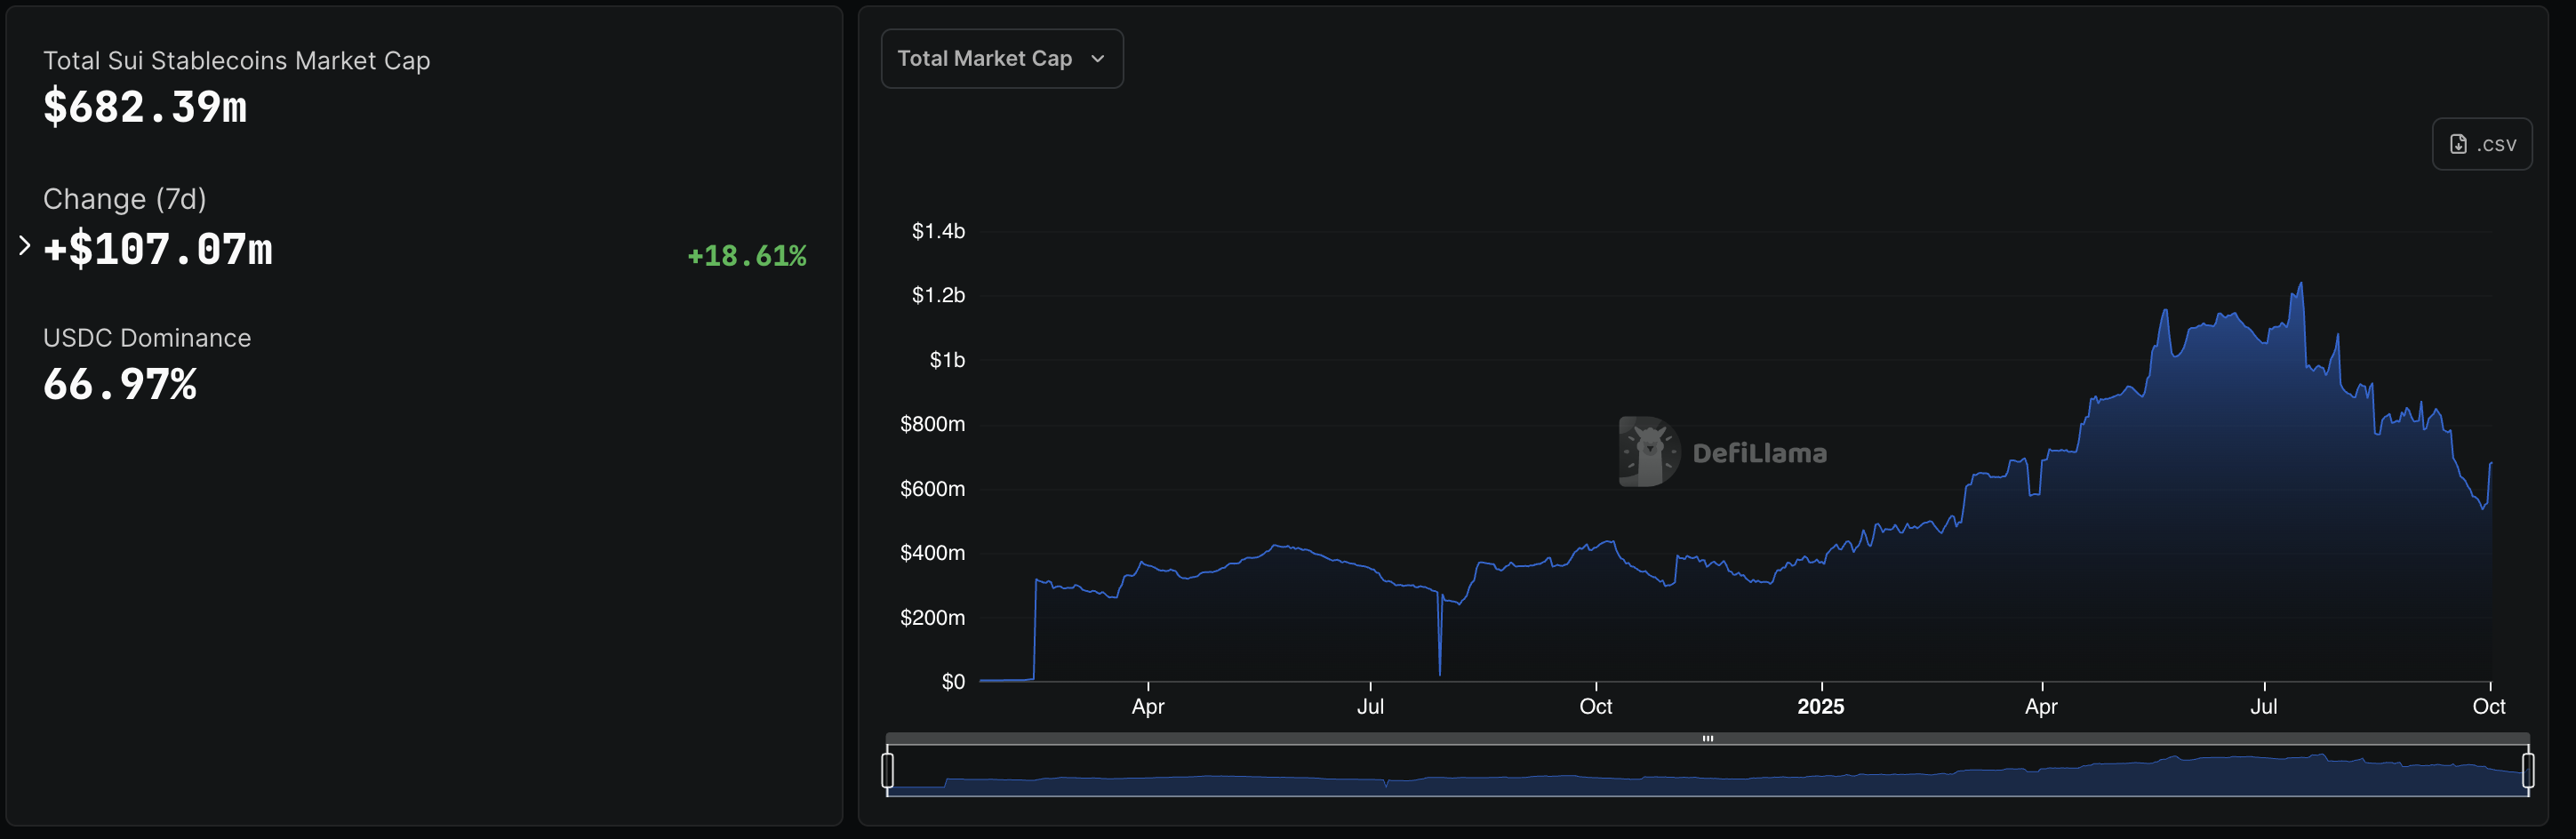Screen dimensions: 2576x839
Task: Click the DefiLlama llama logo watermark
Action: [1648, 452]
